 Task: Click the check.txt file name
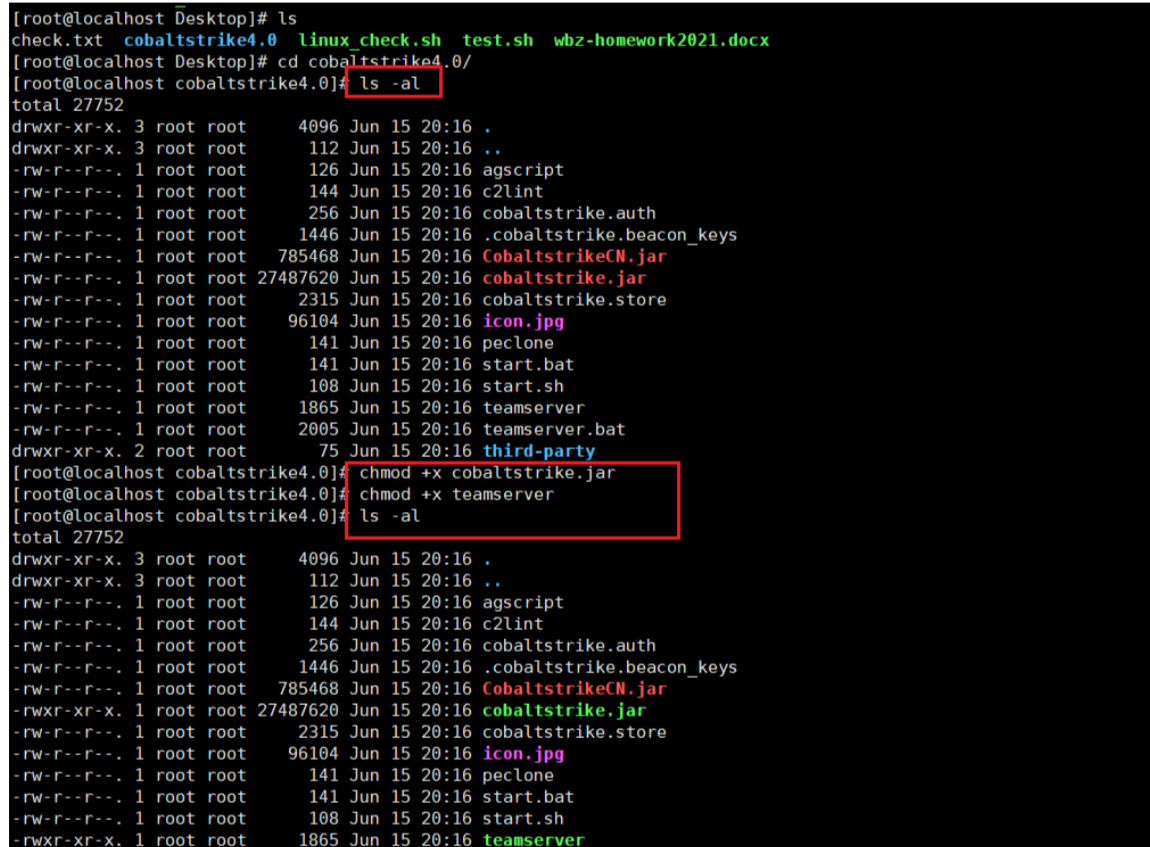click(57, 40)
